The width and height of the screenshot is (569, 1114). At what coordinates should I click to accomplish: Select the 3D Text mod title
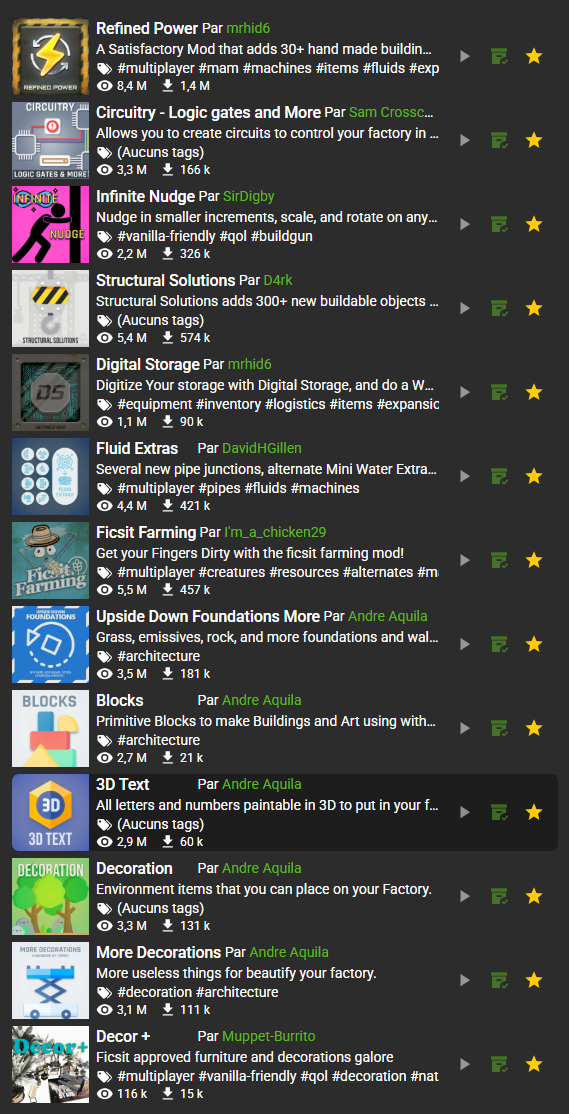point(123,784)
